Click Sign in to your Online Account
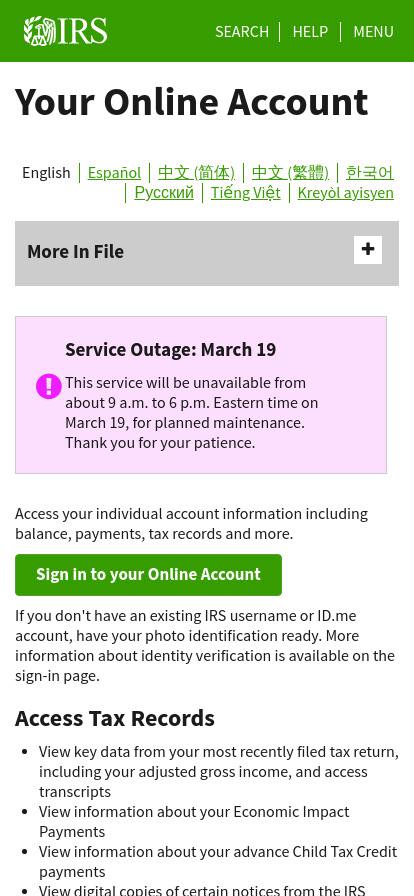The width and height of the screenshot is (414, 896). click(x=148, y=575)
